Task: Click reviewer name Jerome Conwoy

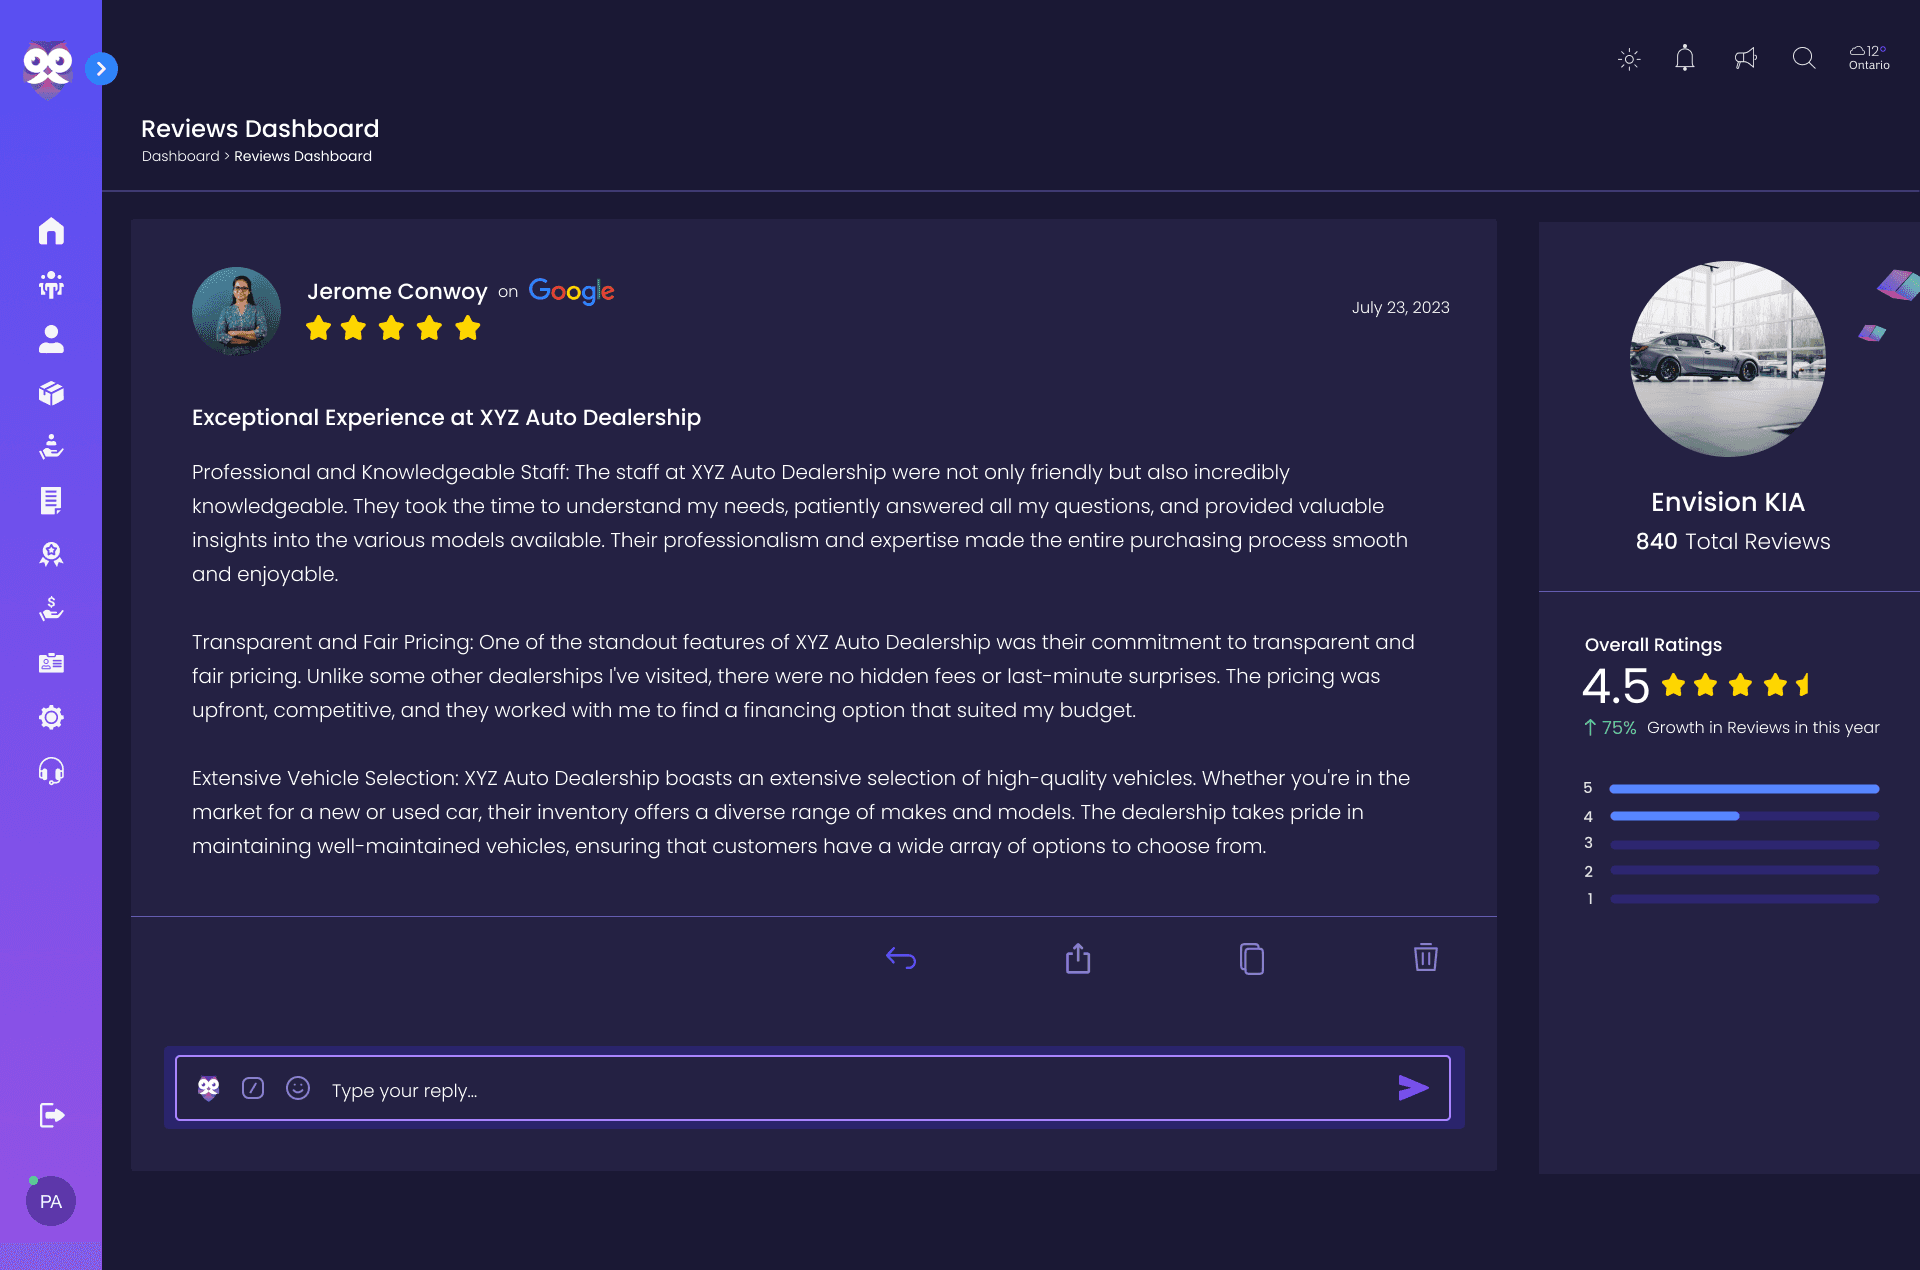Action: coord(397,291)
